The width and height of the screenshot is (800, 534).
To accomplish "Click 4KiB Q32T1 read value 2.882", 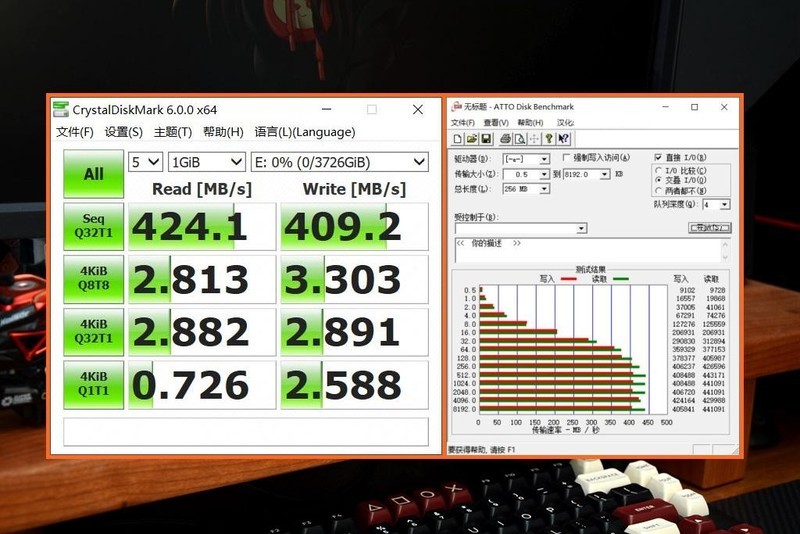I will coord(202,332).
